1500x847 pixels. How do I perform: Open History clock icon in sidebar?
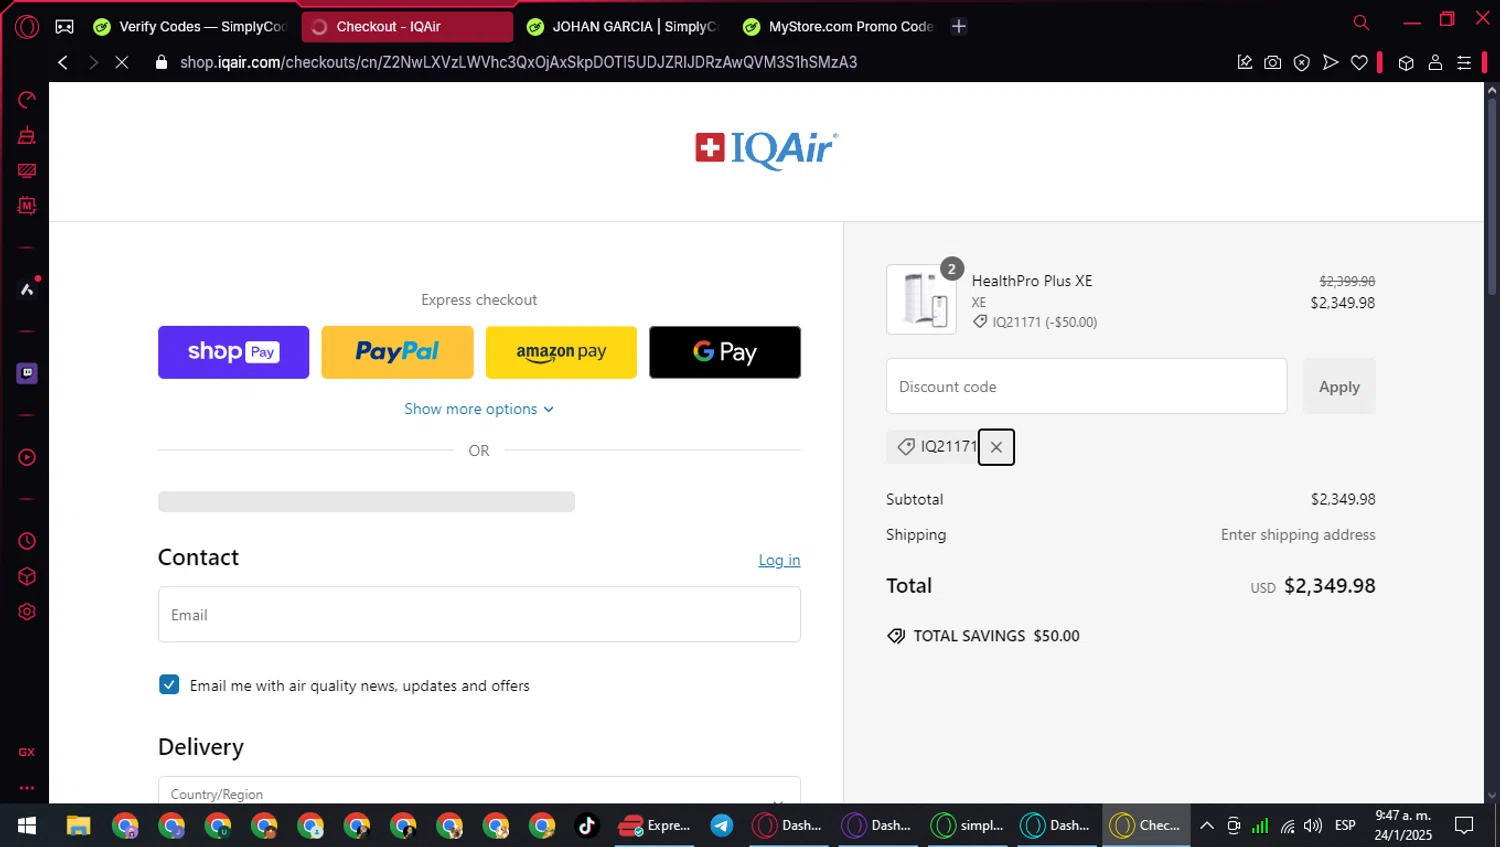coord(27,541)
